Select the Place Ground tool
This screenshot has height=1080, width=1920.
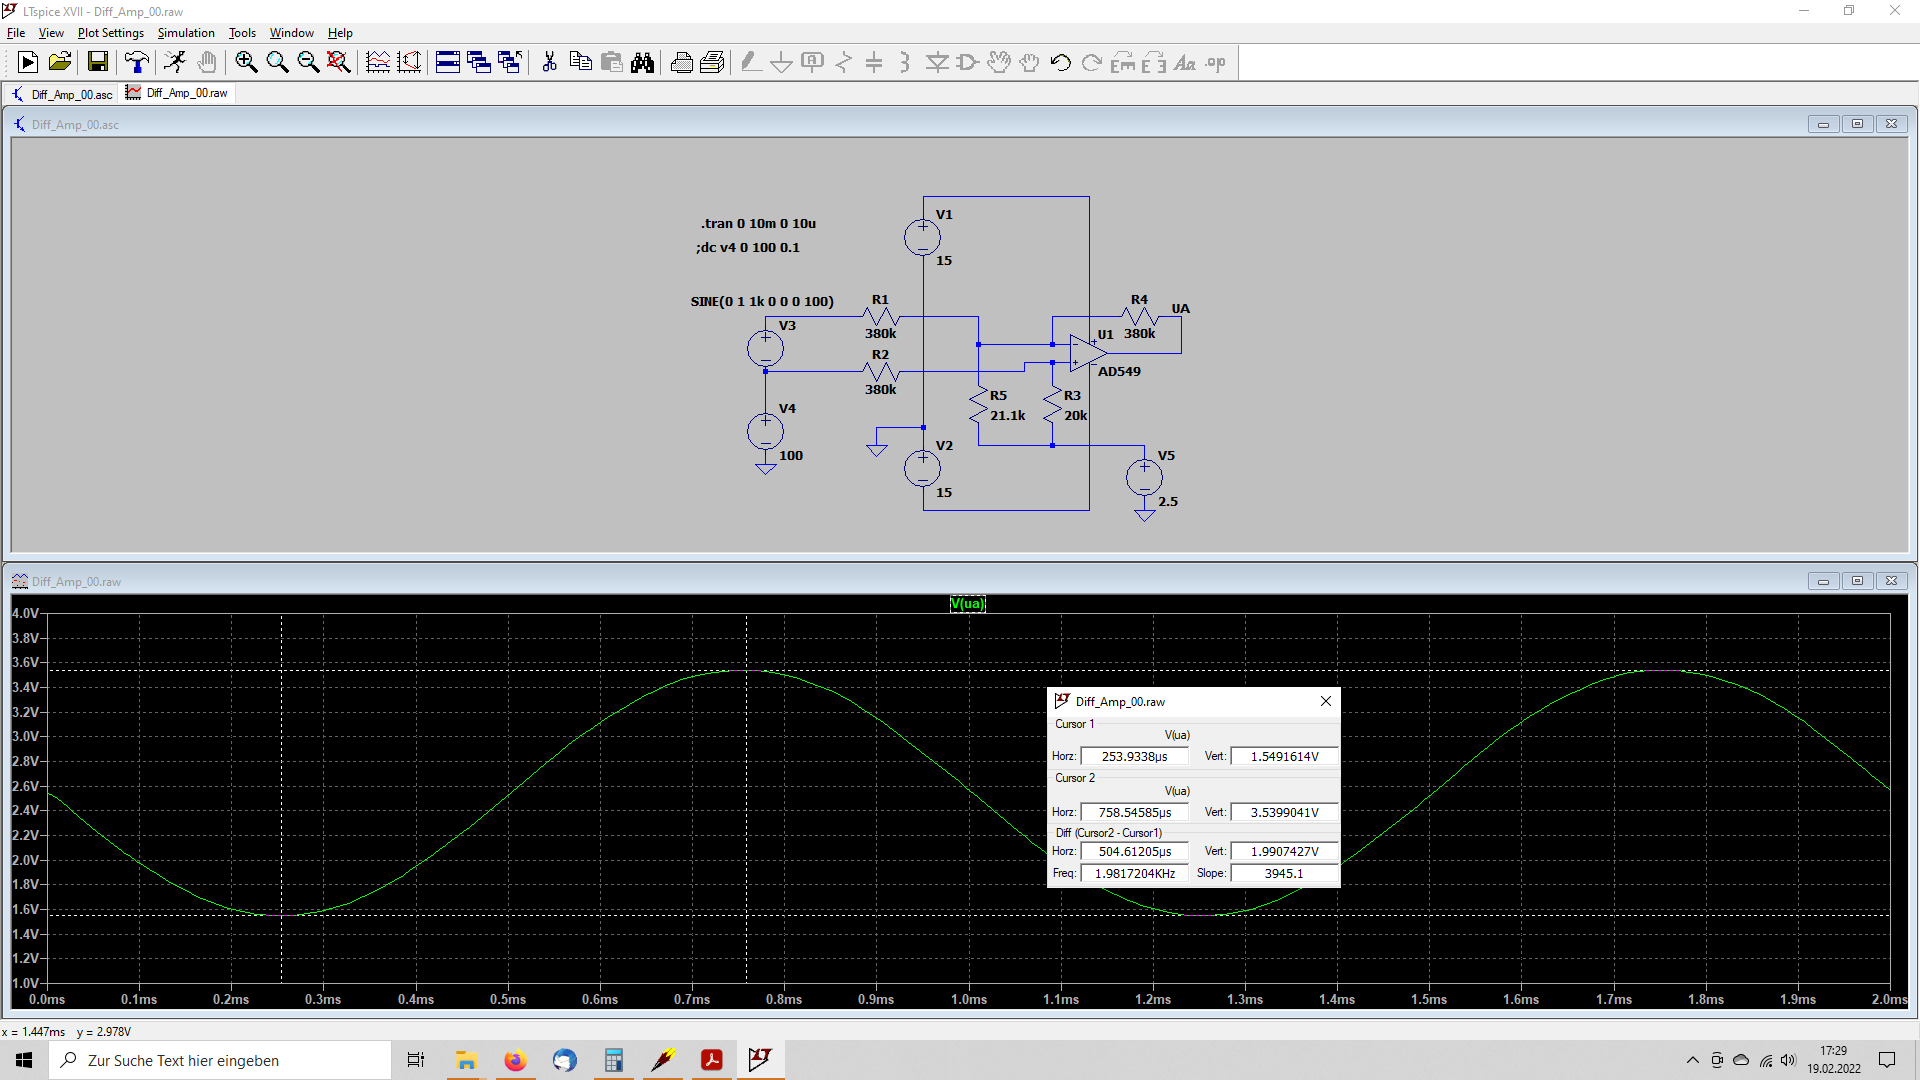pos(782,63)
